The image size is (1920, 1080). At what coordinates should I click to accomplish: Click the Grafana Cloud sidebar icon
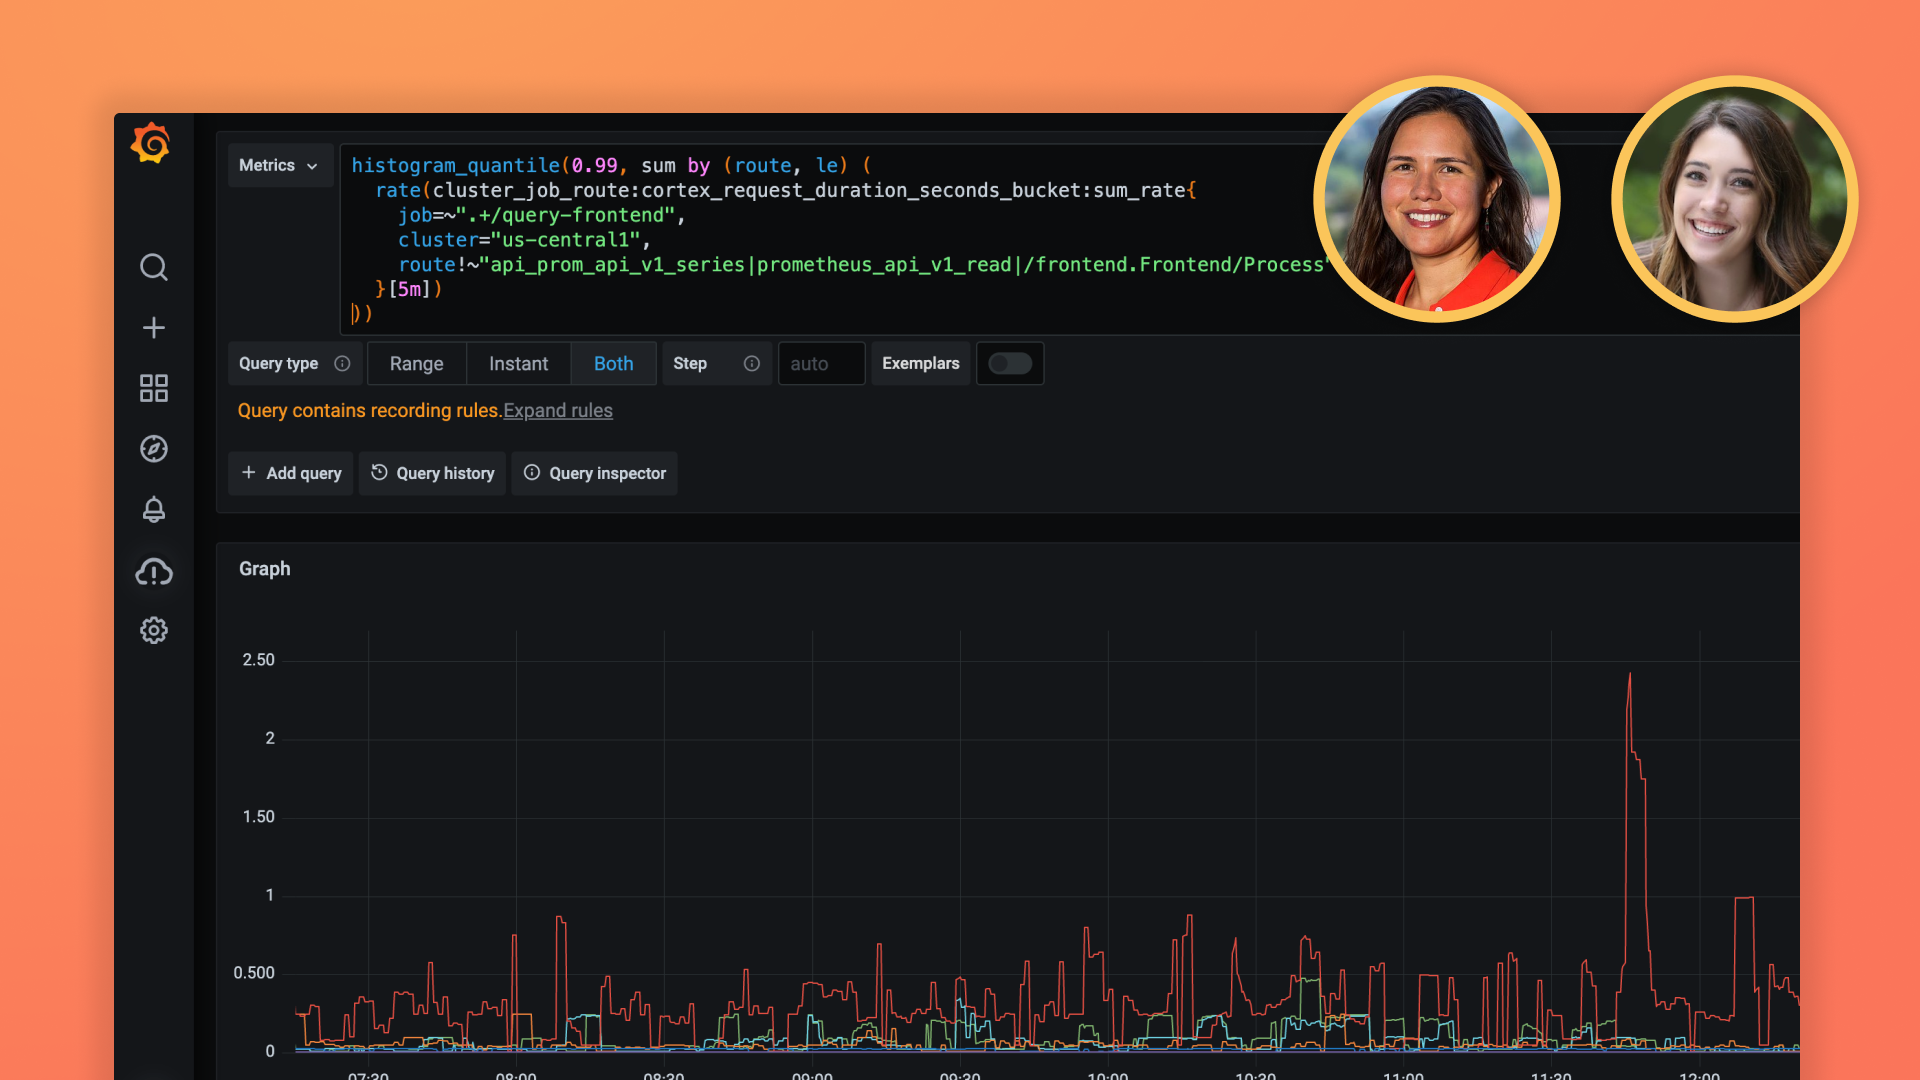pyautogui.click(x=153, y=571)
